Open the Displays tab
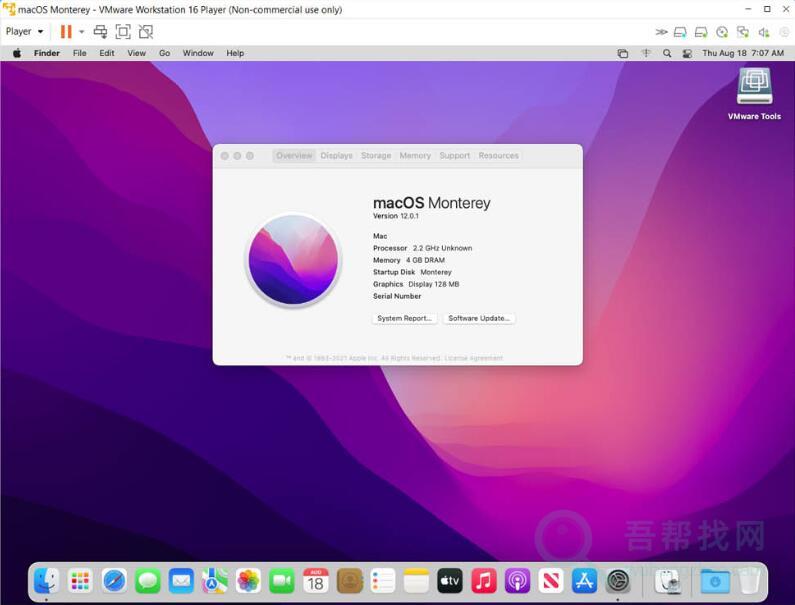Image resolution: width=795 pixels, height=605 pixels. 336,156
